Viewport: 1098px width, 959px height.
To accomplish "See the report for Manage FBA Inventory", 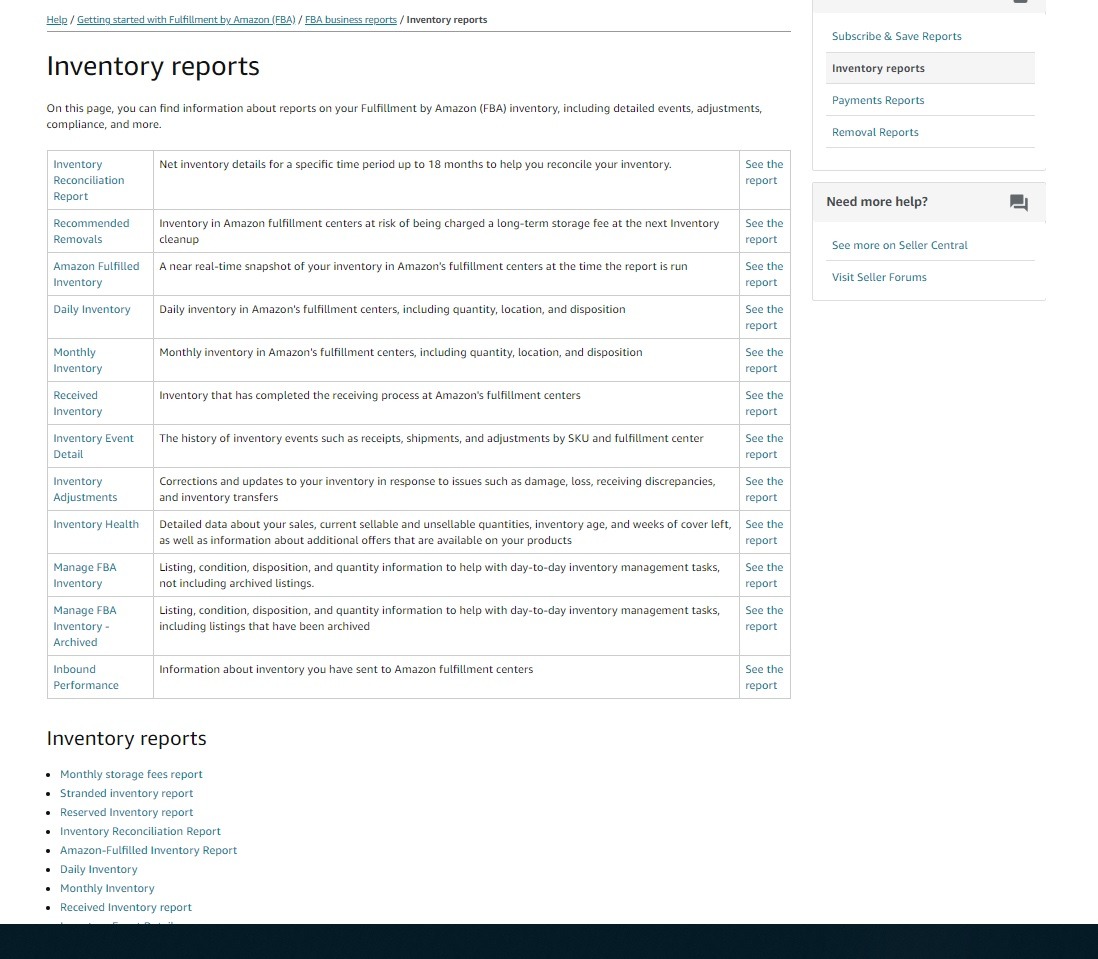I will tap(764, 575).
